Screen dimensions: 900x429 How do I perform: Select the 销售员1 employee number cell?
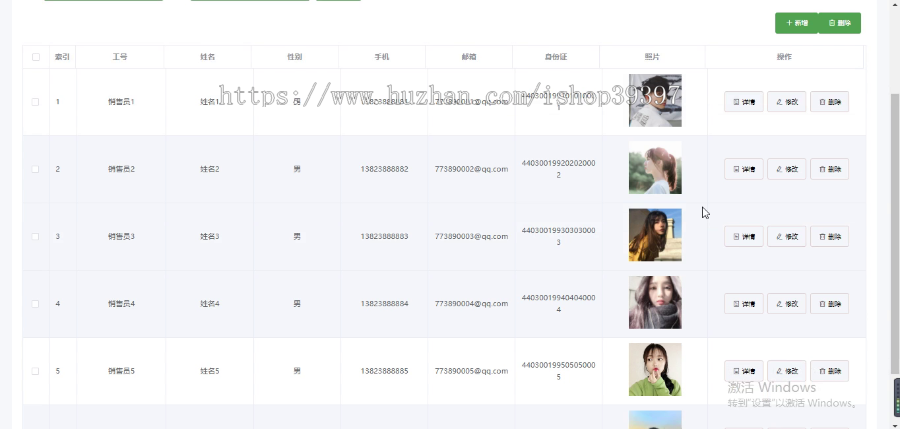[x=121, y=102]
